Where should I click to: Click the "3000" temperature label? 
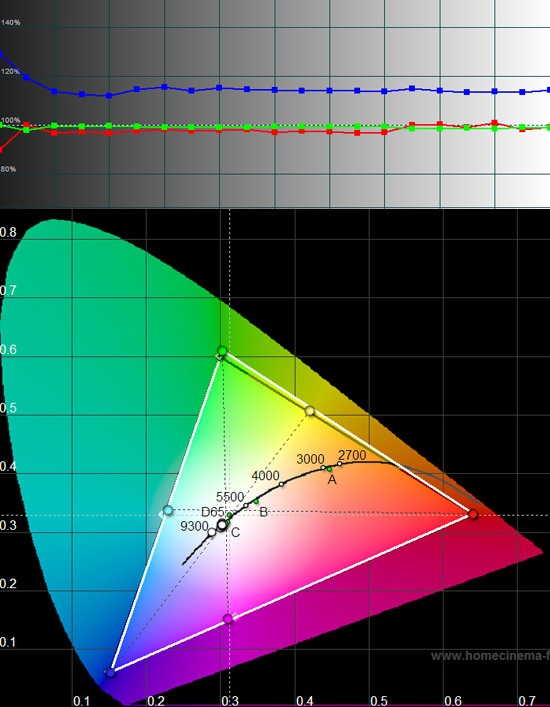point(310,459)
